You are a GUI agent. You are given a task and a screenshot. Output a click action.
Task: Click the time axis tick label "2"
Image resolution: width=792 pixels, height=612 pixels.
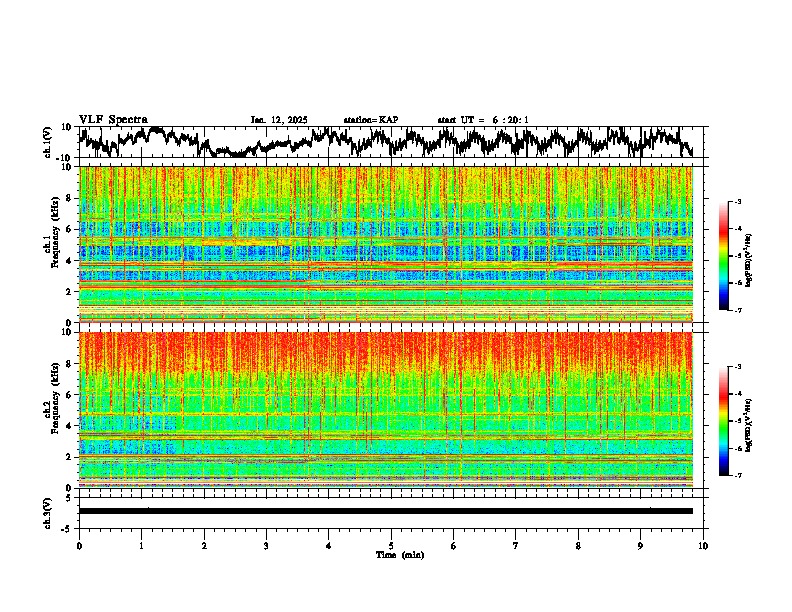point(204,546)
